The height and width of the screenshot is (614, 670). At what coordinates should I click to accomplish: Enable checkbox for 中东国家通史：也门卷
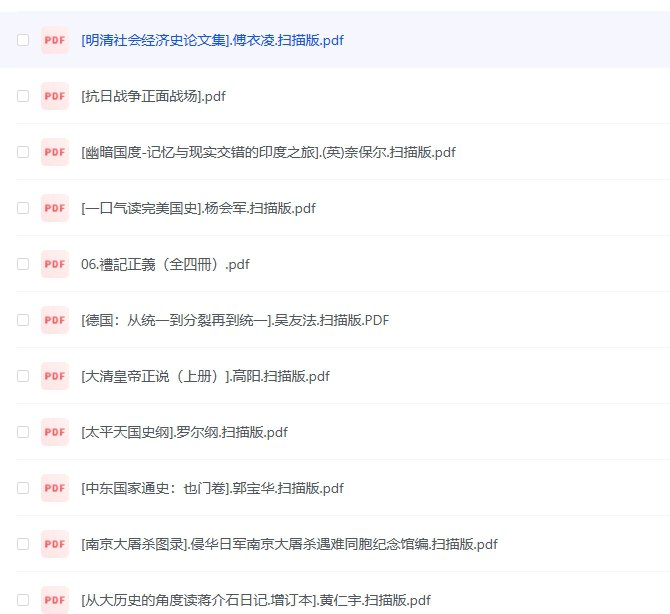coord(23,488)
